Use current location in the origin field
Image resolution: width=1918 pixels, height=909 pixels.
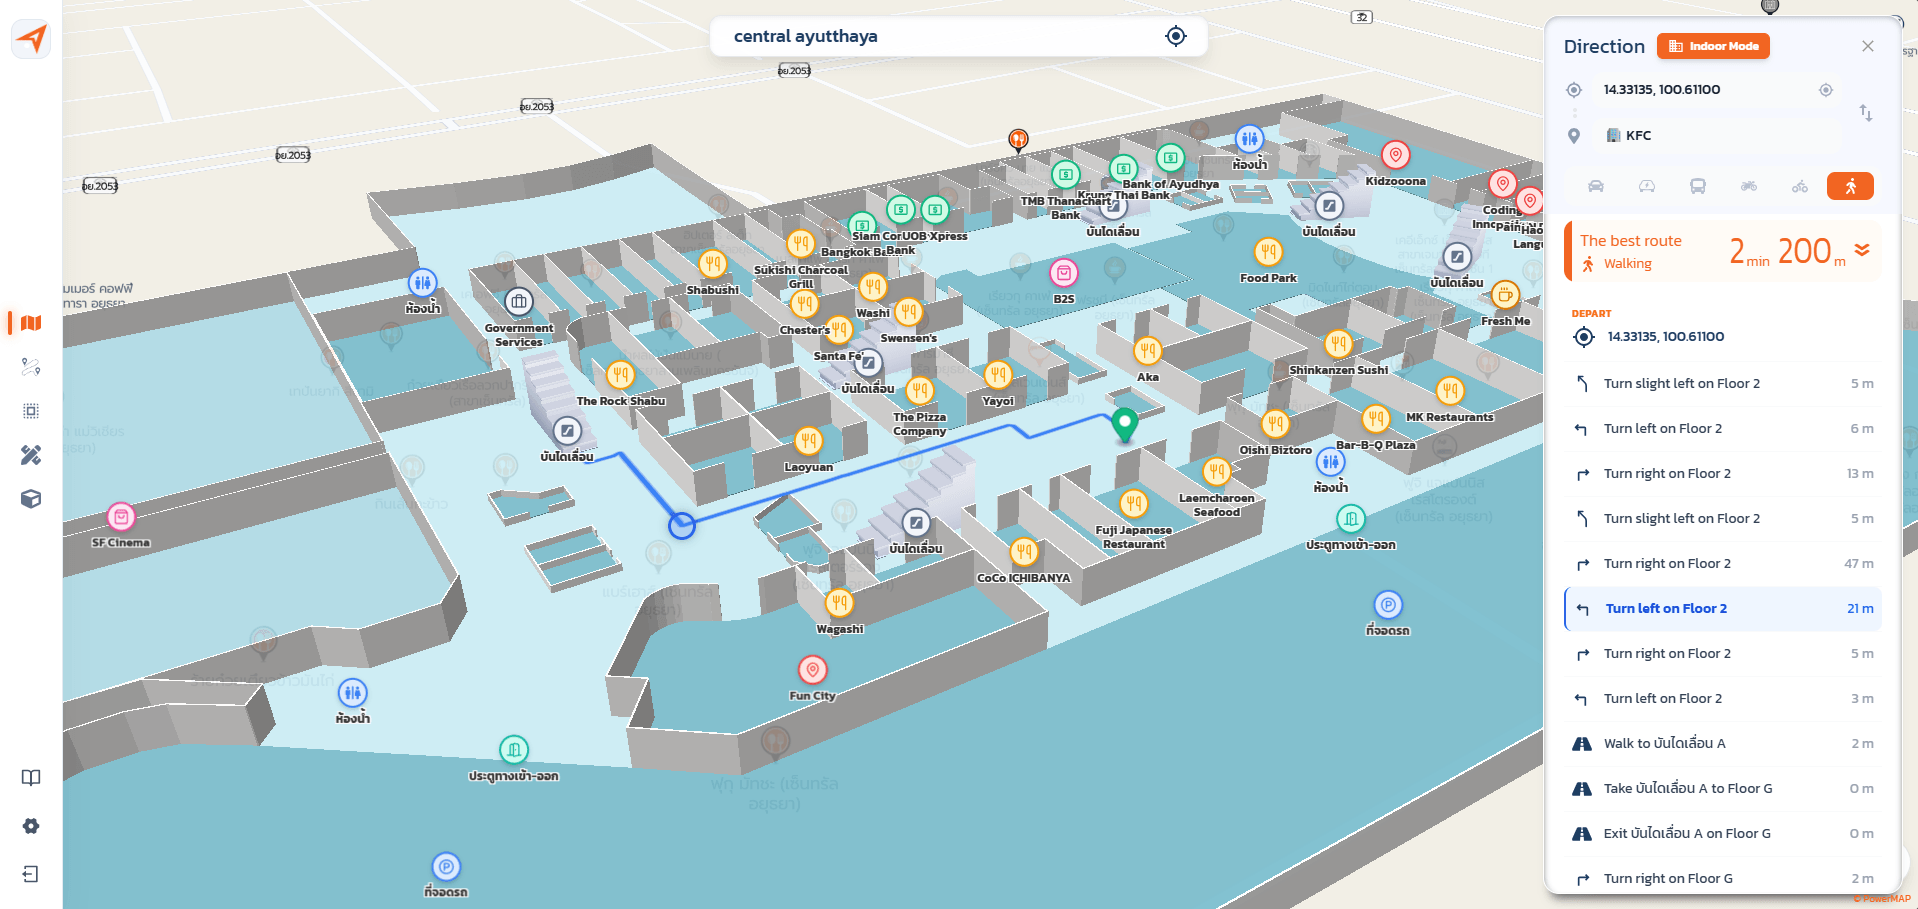1826,90
